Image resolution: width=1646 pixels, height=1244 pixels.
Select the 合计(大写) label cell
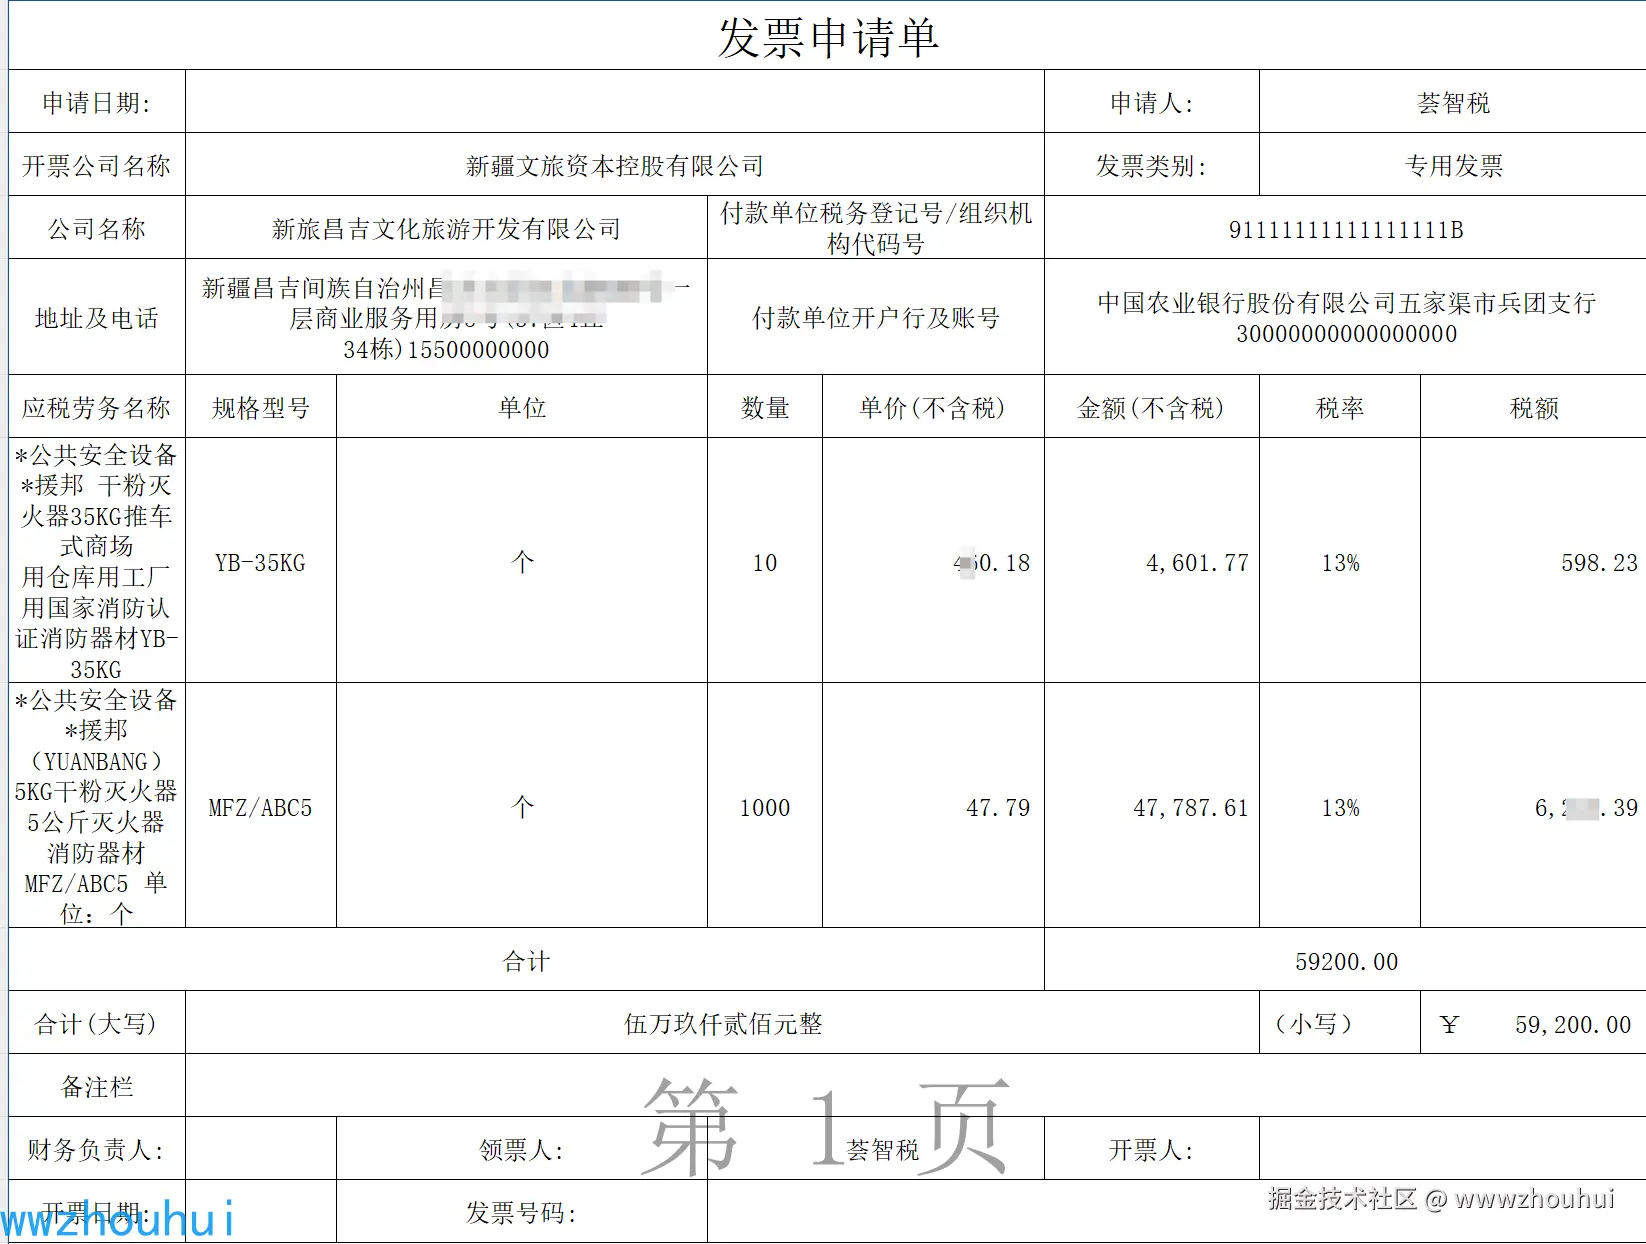pos(97,1023)
